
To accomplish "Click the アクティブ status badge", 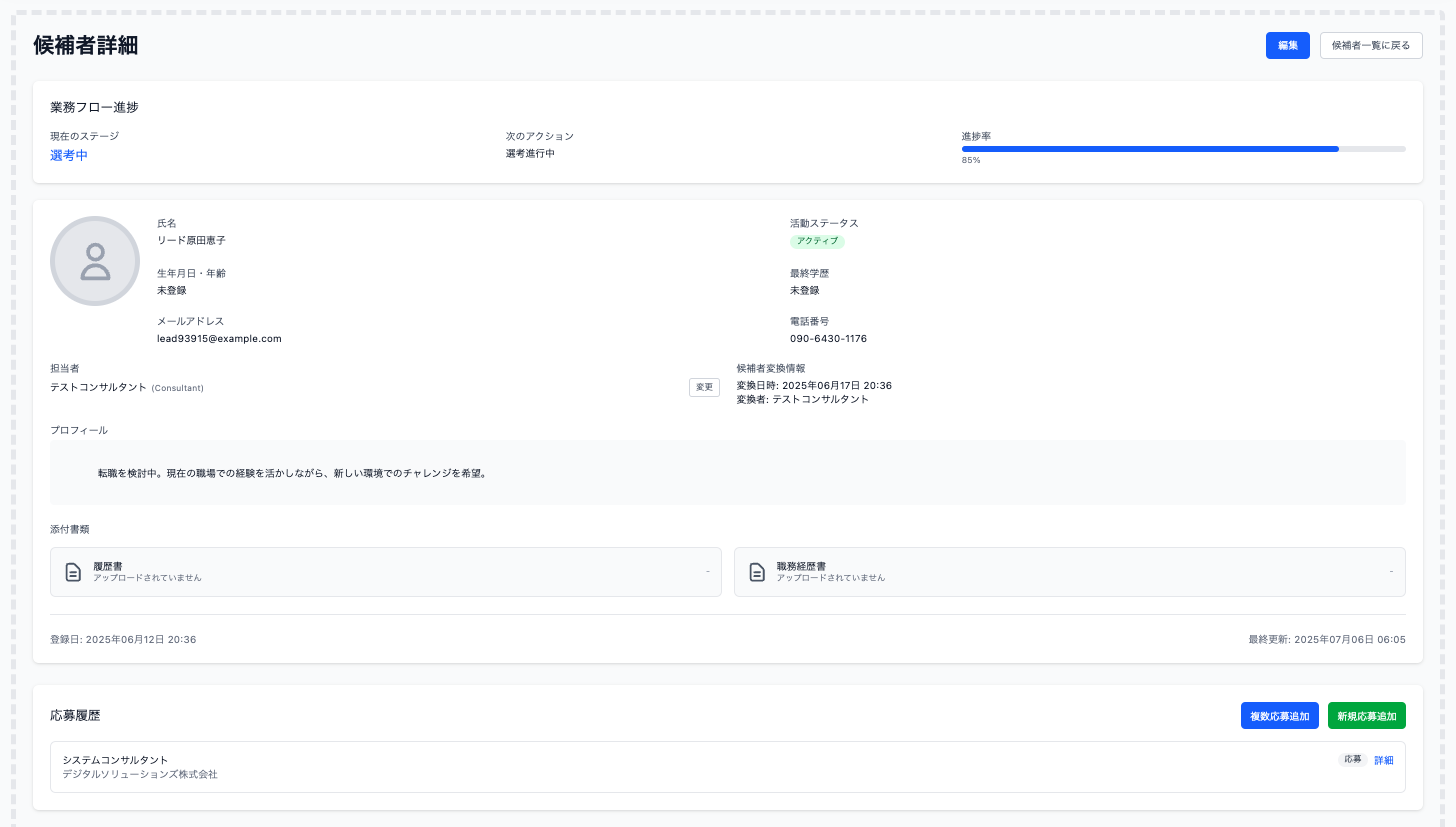I will tap(817, 241).
